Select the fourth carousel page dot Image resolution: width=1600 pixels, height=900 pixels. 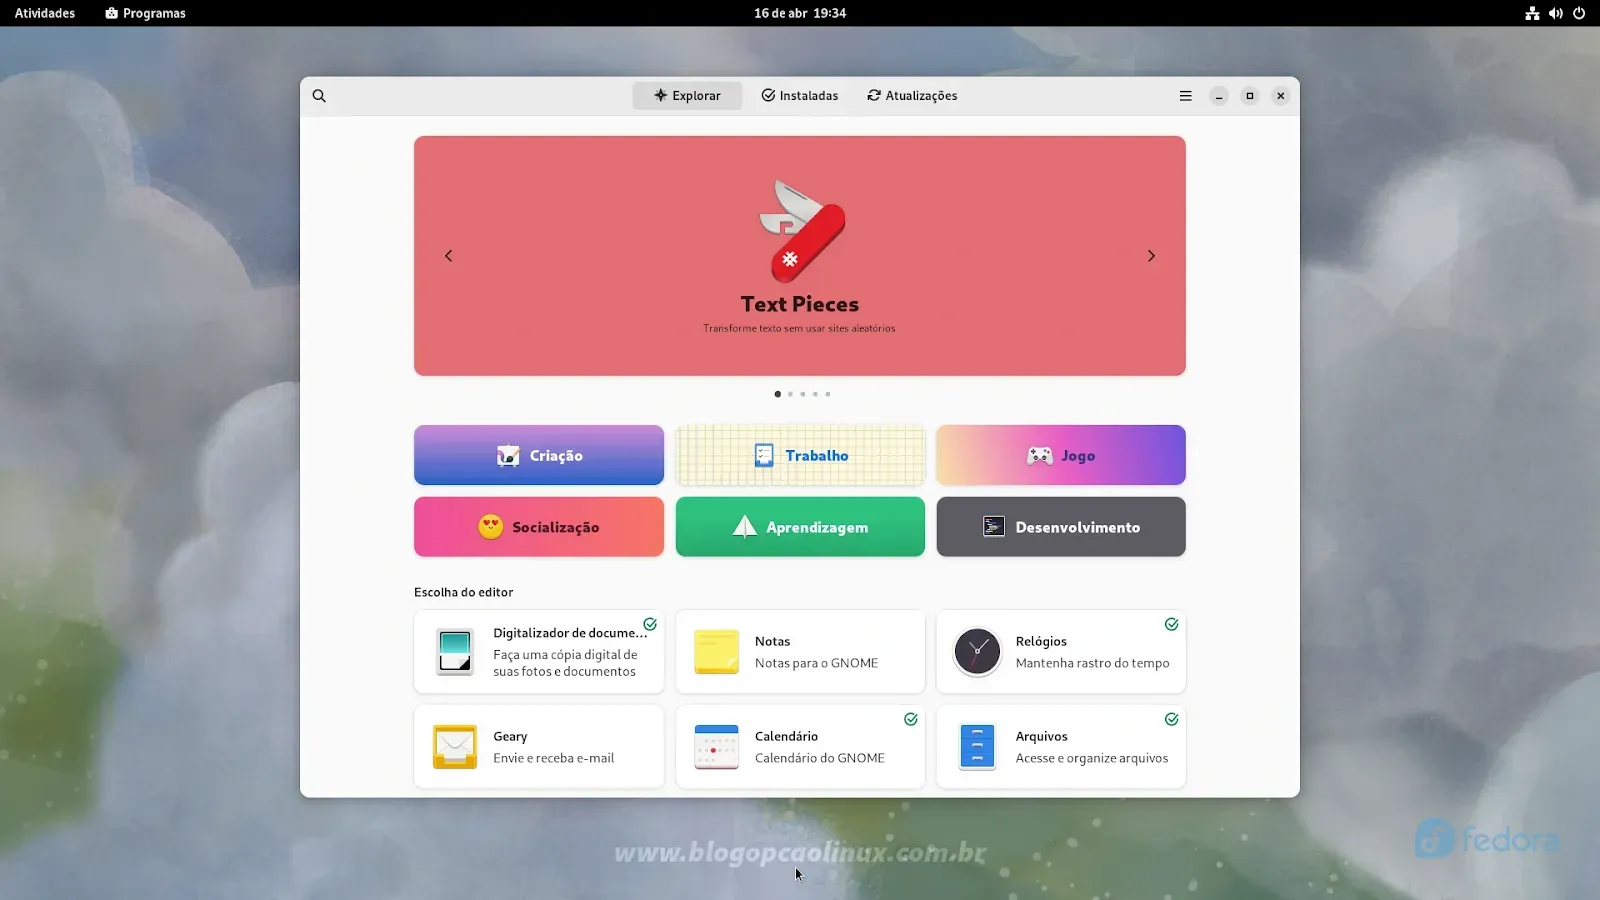click(x=815, y=394)
